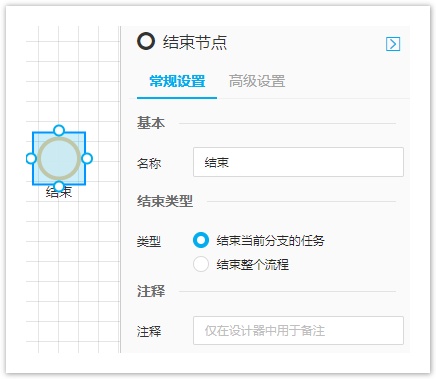
Task: Click the 注释 section heading
Action: pos(151,291)
